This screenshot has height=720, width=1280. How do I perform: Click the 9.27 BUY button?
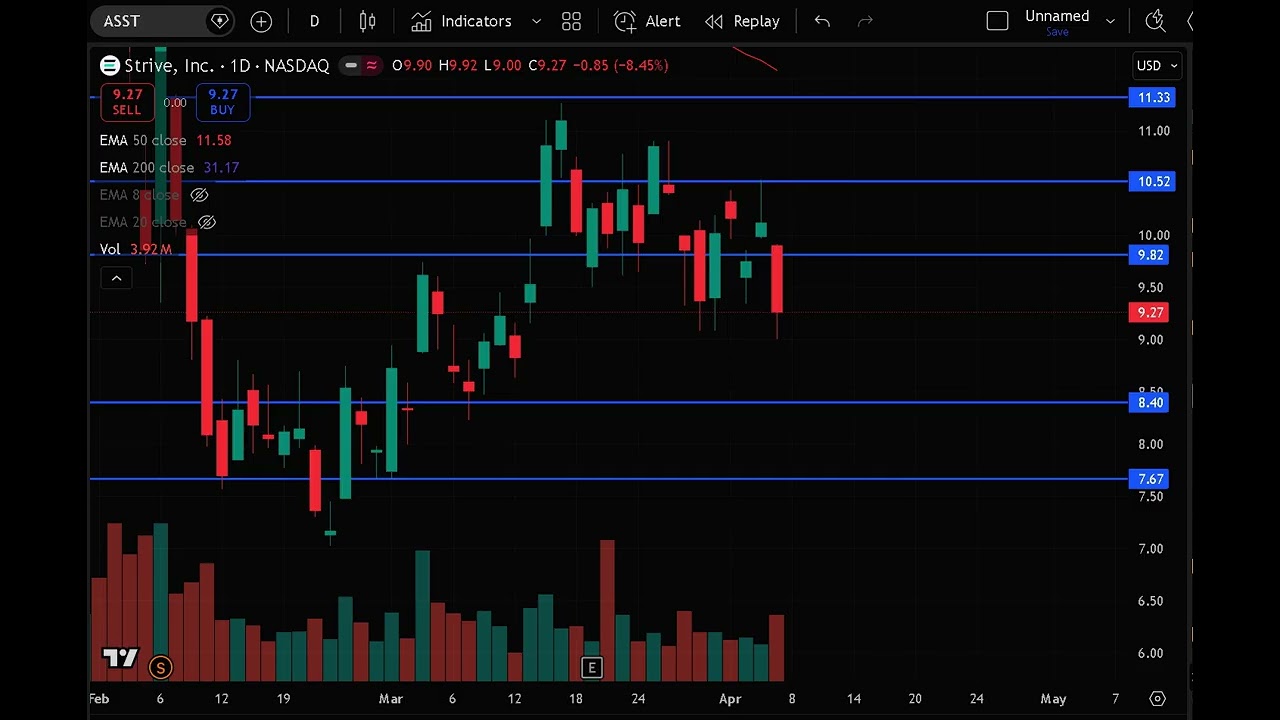[222, 102]
